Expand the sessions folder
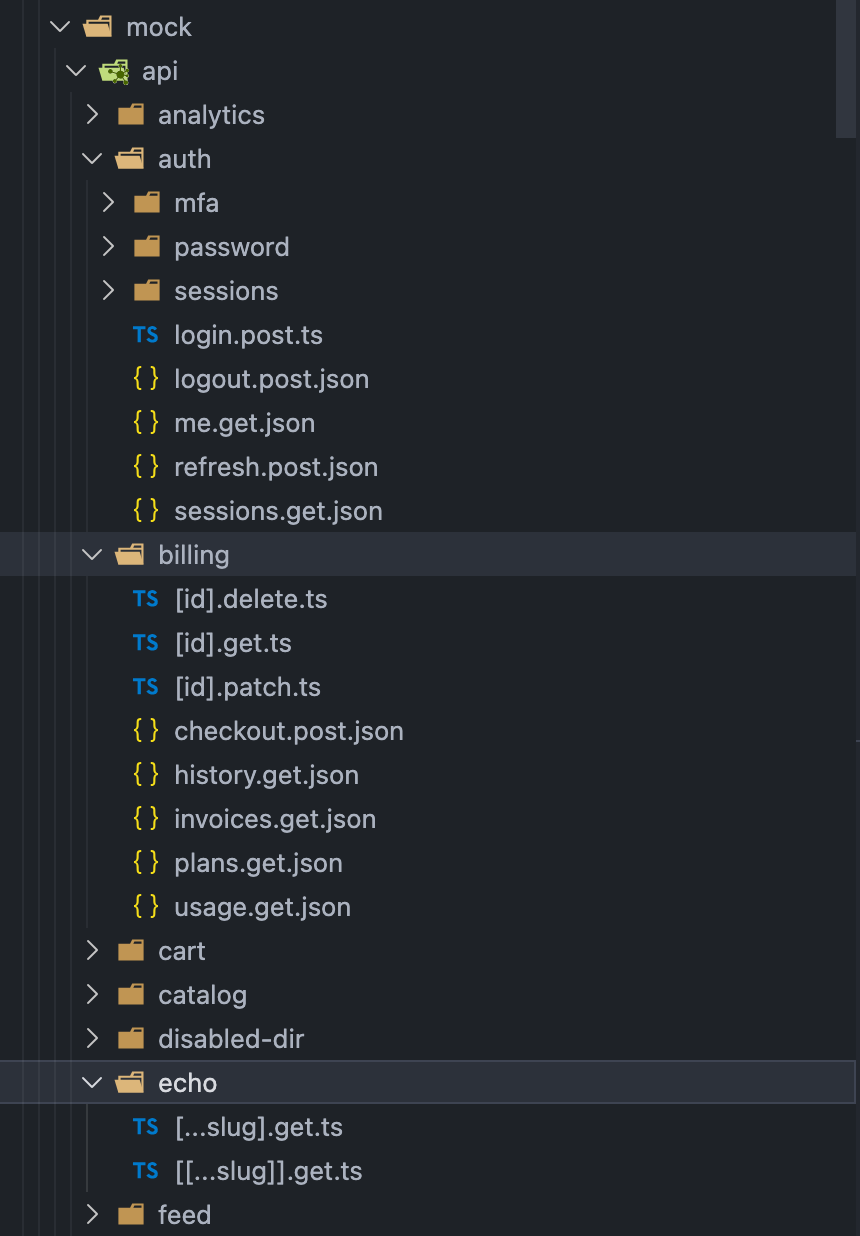 pyautogui.click(x=108, y=291)
